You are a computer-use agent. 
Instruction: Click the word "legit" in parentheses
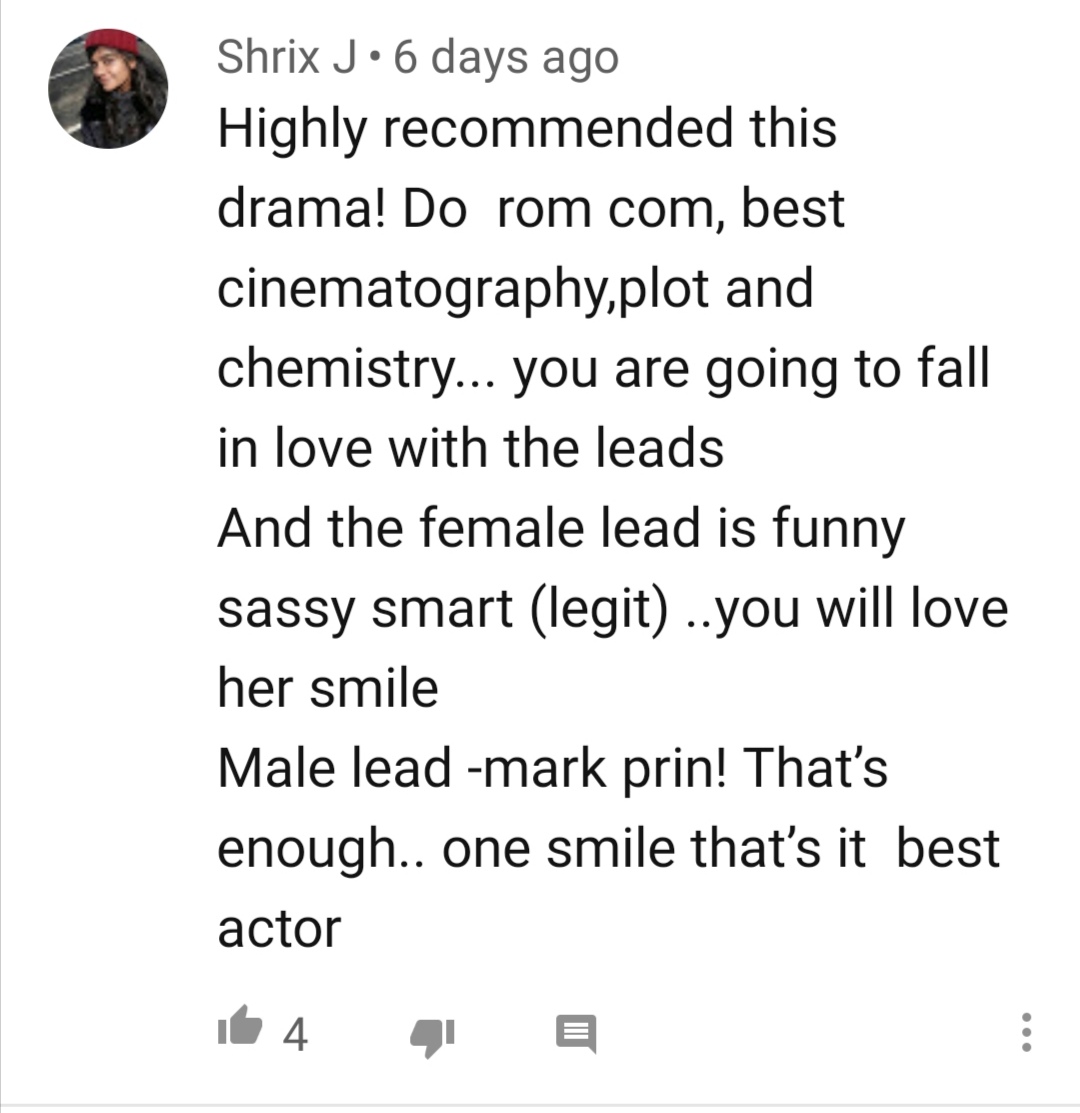[x=599, y=610]
